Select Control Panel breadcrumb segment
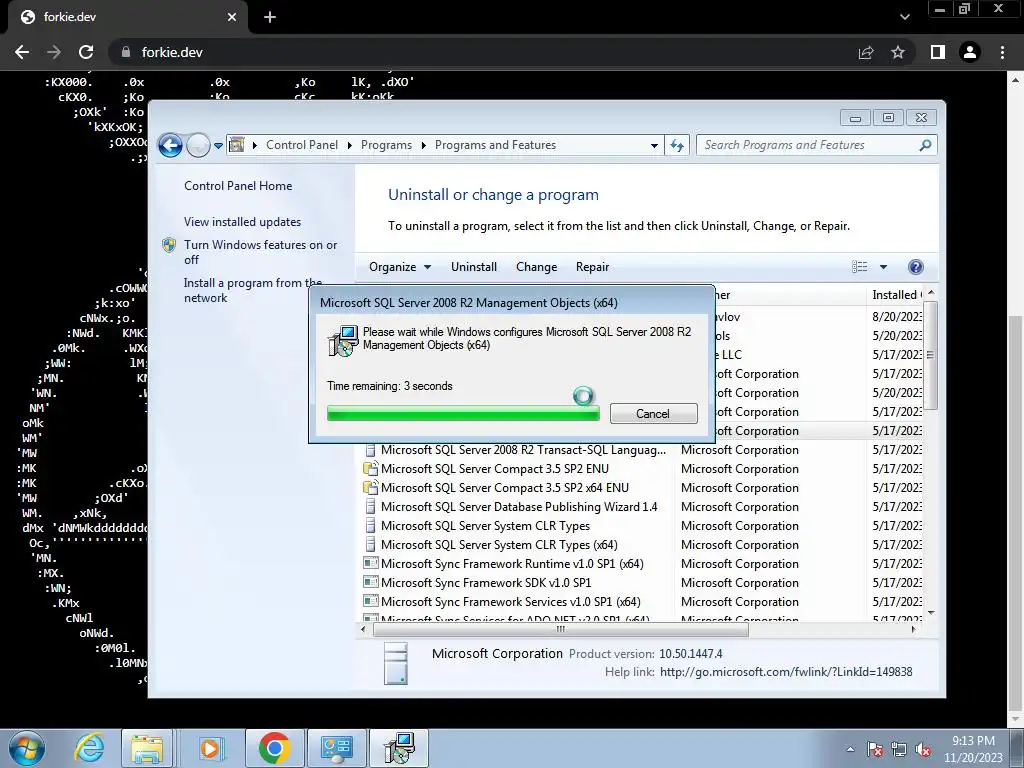 [302, 145]
